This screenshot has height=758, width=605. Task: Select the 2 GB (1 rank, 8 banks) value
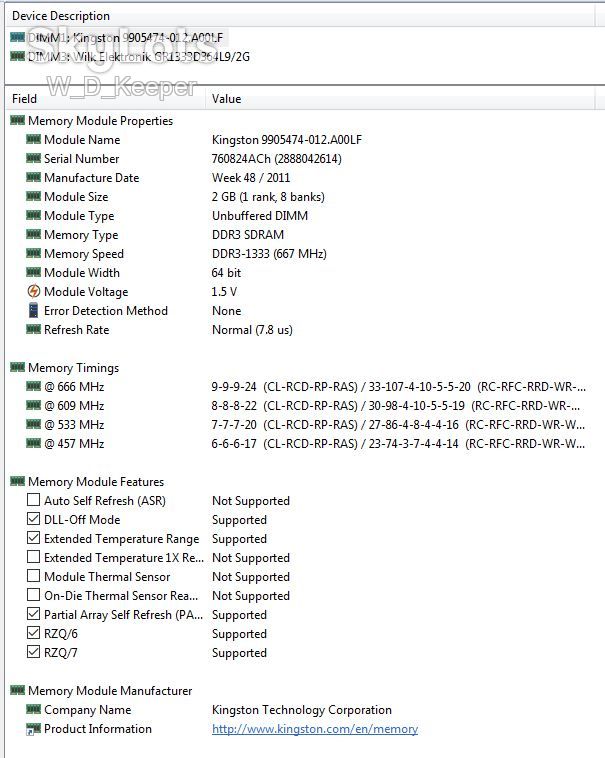[x=268, y=197]
